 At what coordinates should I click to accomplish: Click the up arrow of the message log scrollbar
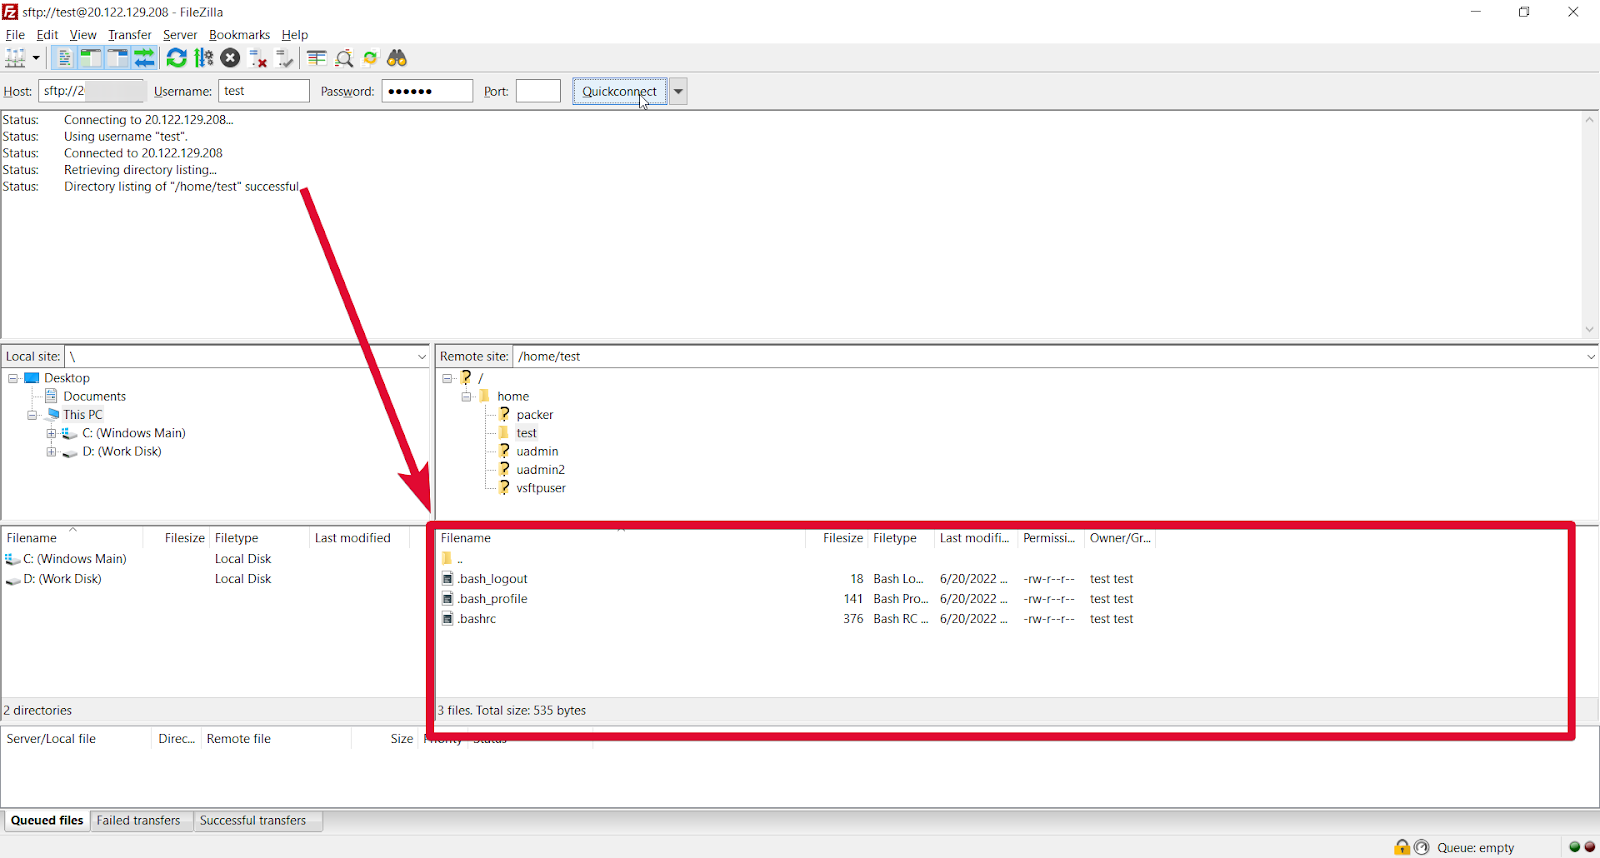pyautogui.click(x=1589, y=120)
